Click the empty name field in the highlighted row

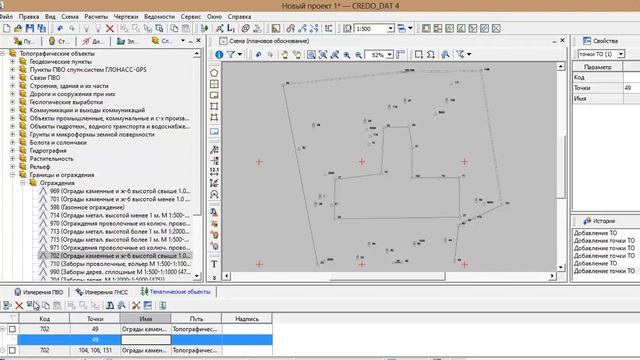pos(146,340)
